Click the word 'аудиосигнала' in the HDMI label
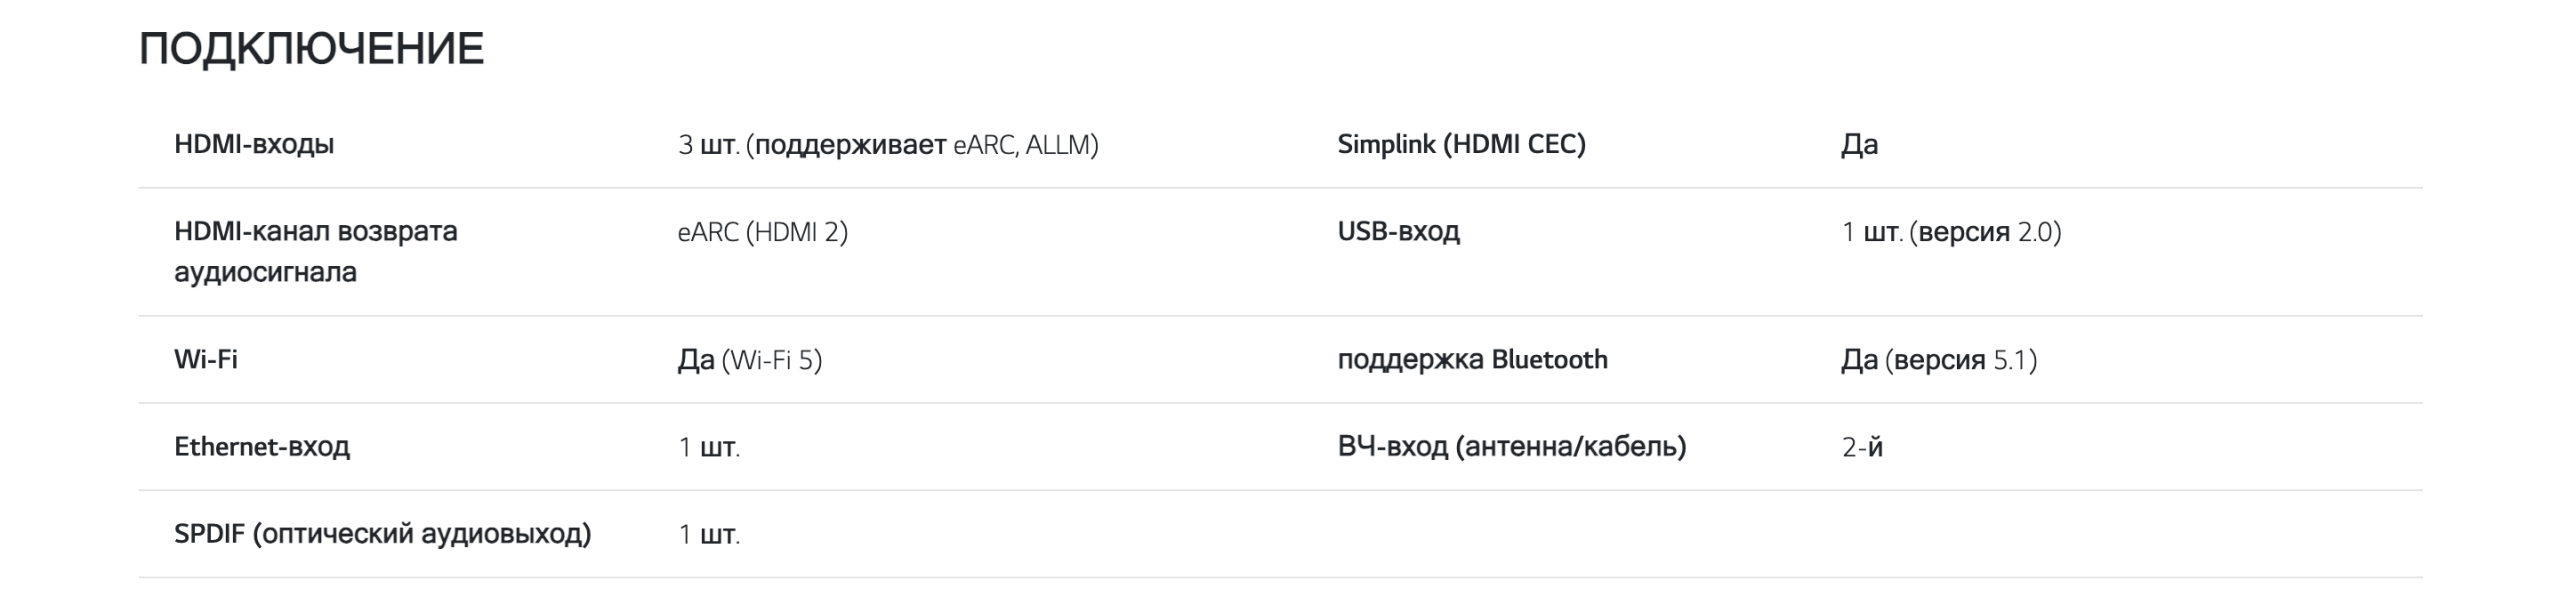 coord(265,272)
